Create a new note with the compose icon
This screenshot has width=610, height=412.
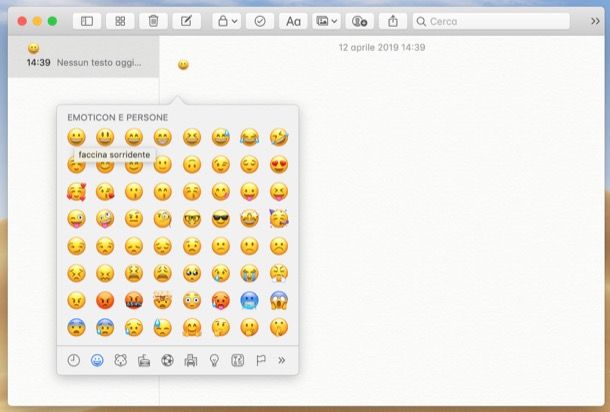(187, 21)
